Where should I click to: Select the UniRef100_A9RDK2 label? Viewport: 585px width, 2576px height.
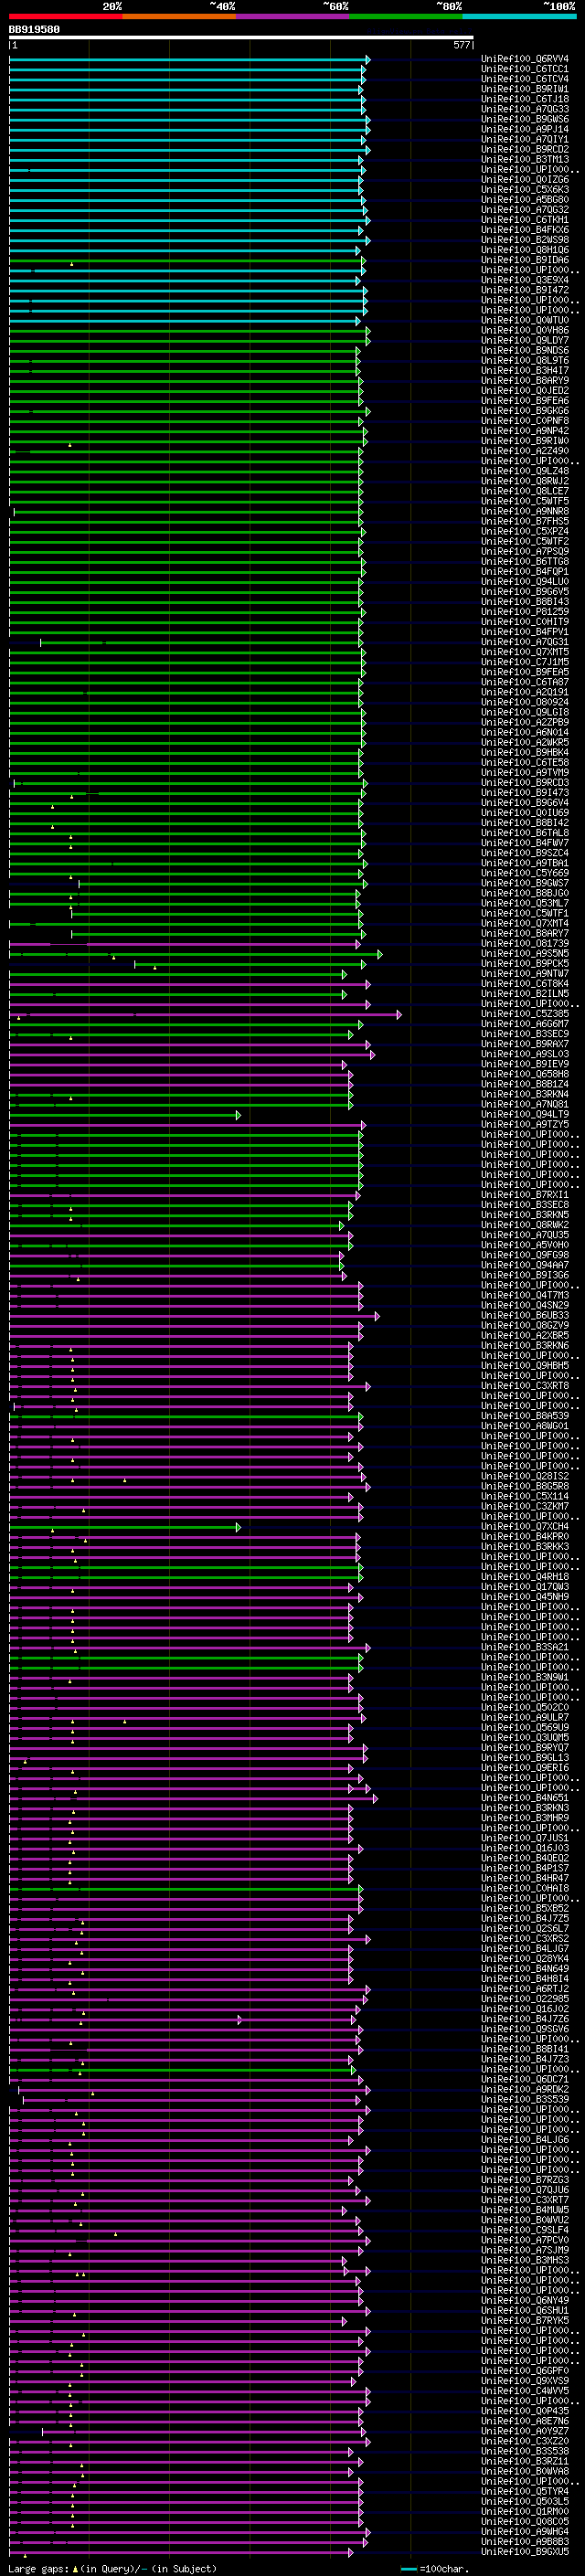[x=524, y=2089]
